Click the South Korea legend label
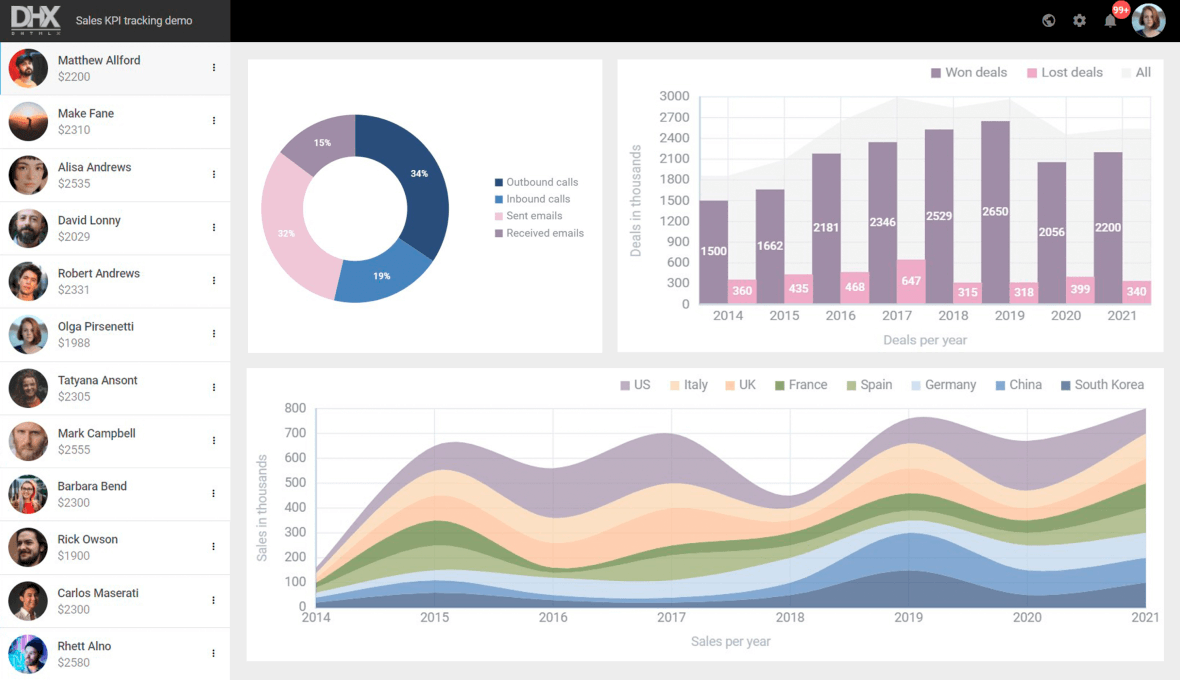This screenshot has height=680, width=1180. tap(1108, 385)
